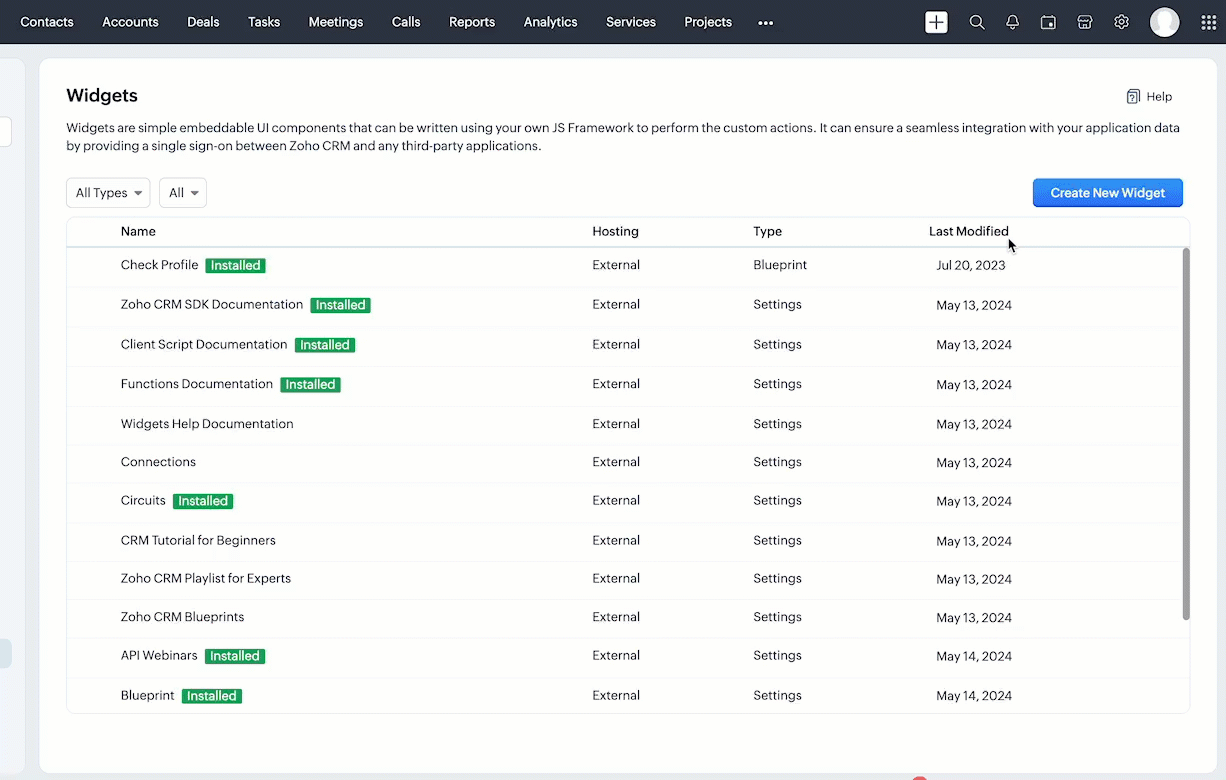The image size is (1226, 780).
Task: Open the Help link
Action: 1159,97
